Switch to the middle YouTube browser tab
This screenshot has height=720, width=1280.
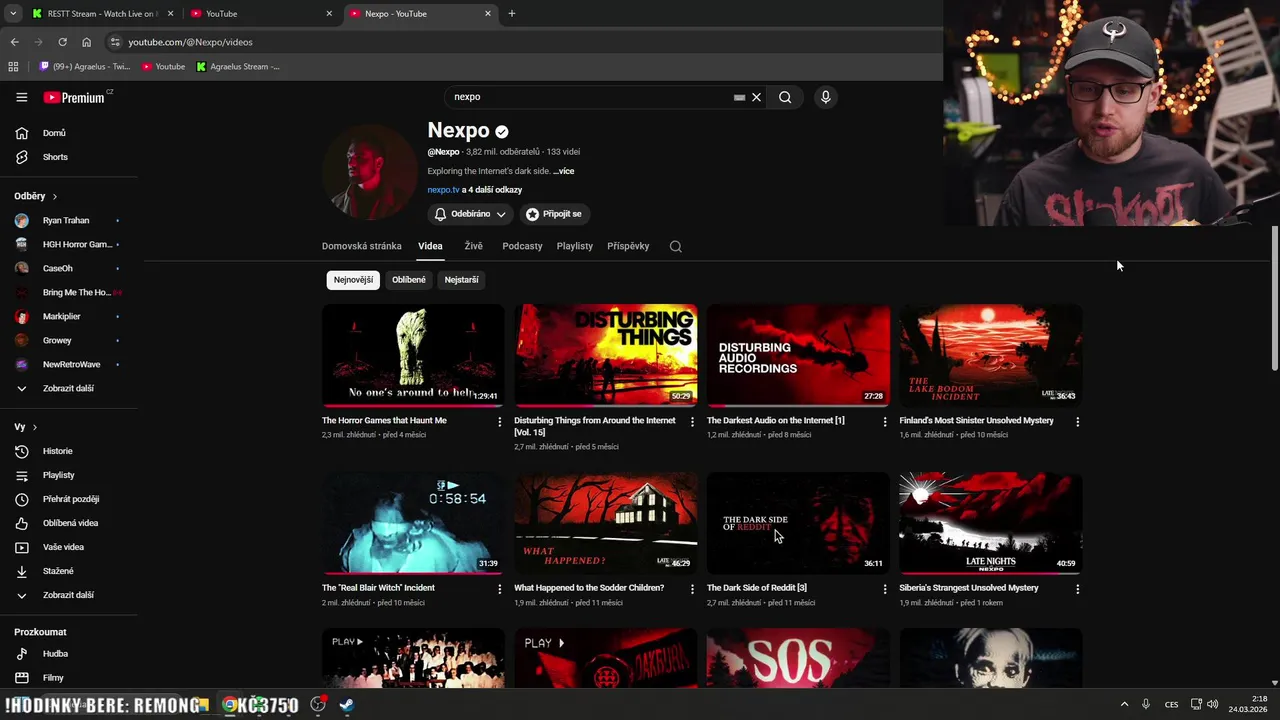click(261, 14)
